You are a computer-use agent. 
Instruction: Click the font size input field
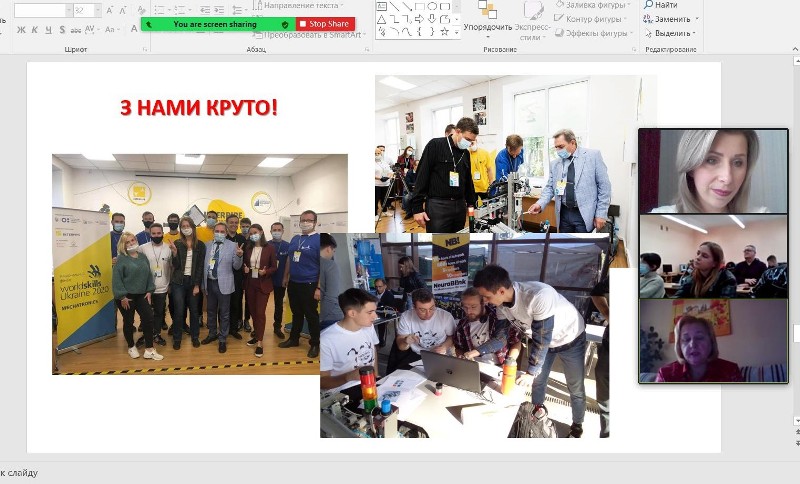[x=84, y=10]
